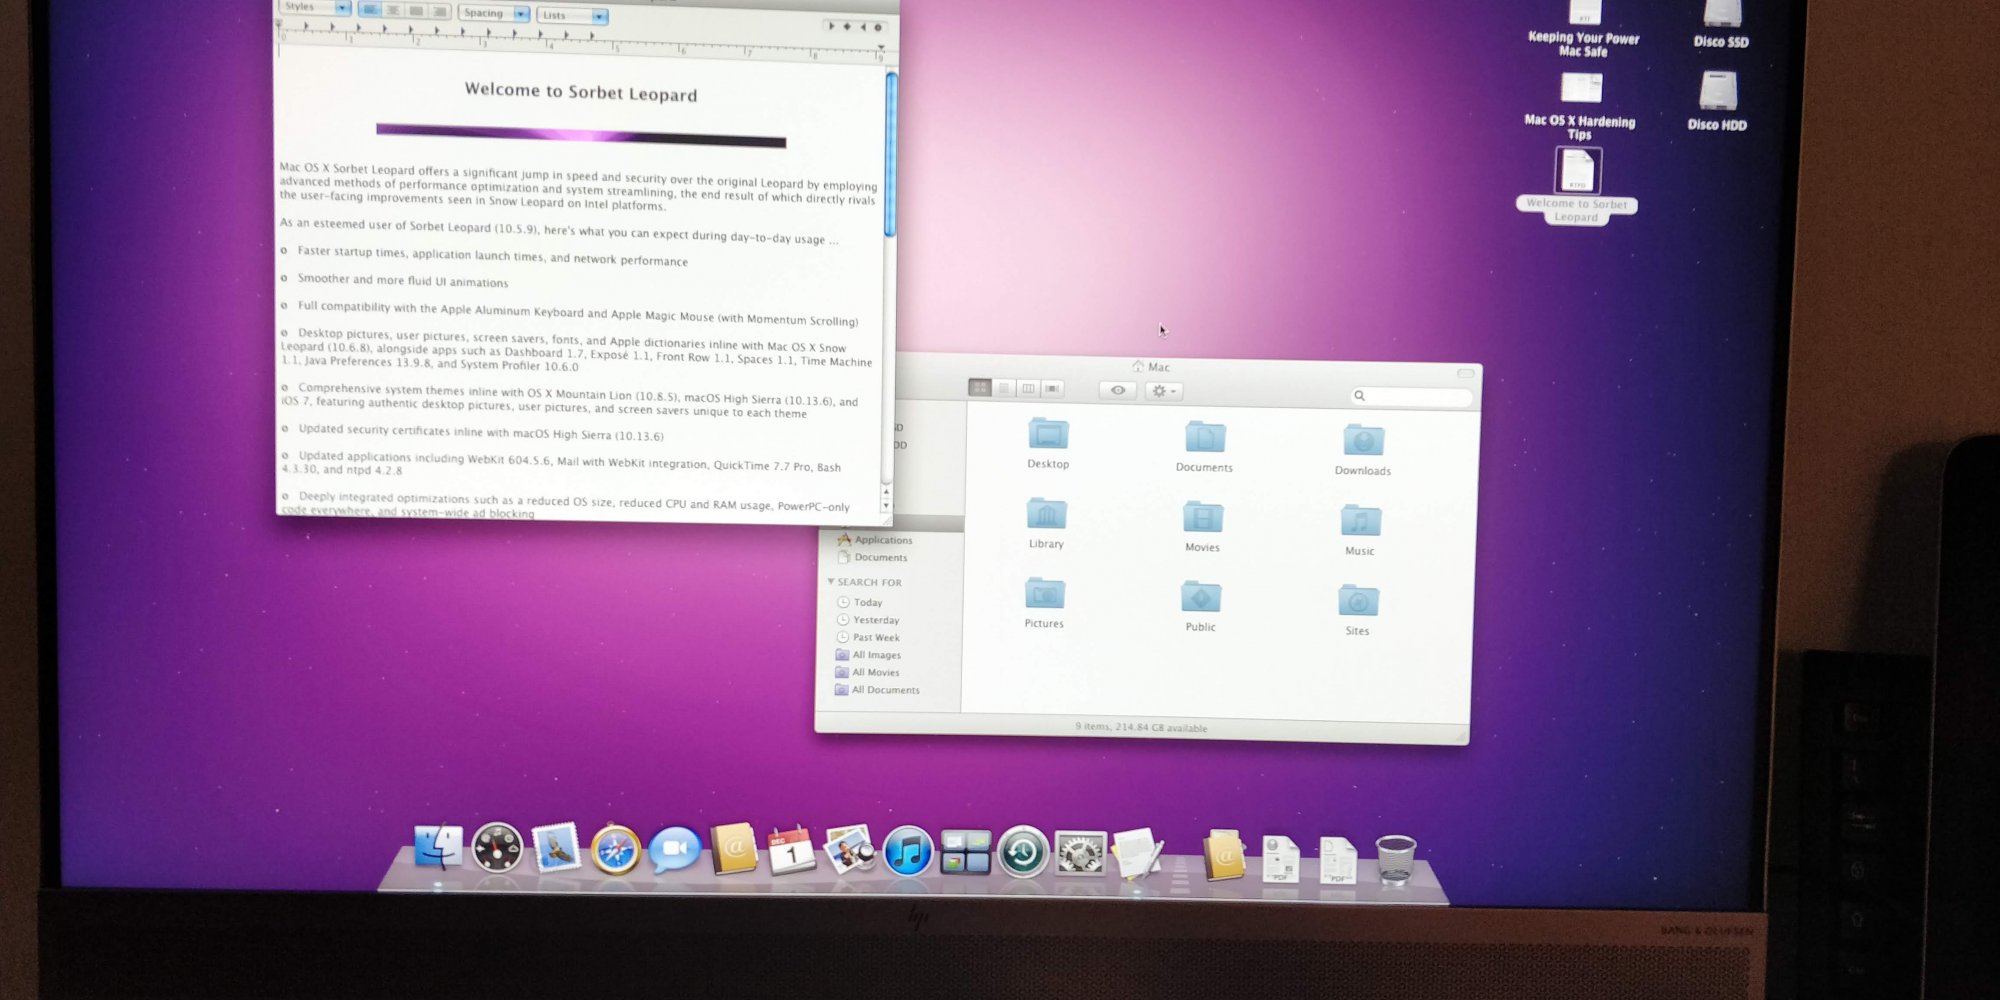
Task: Center text alignment in TextEdit
Action: pos(393,10)
